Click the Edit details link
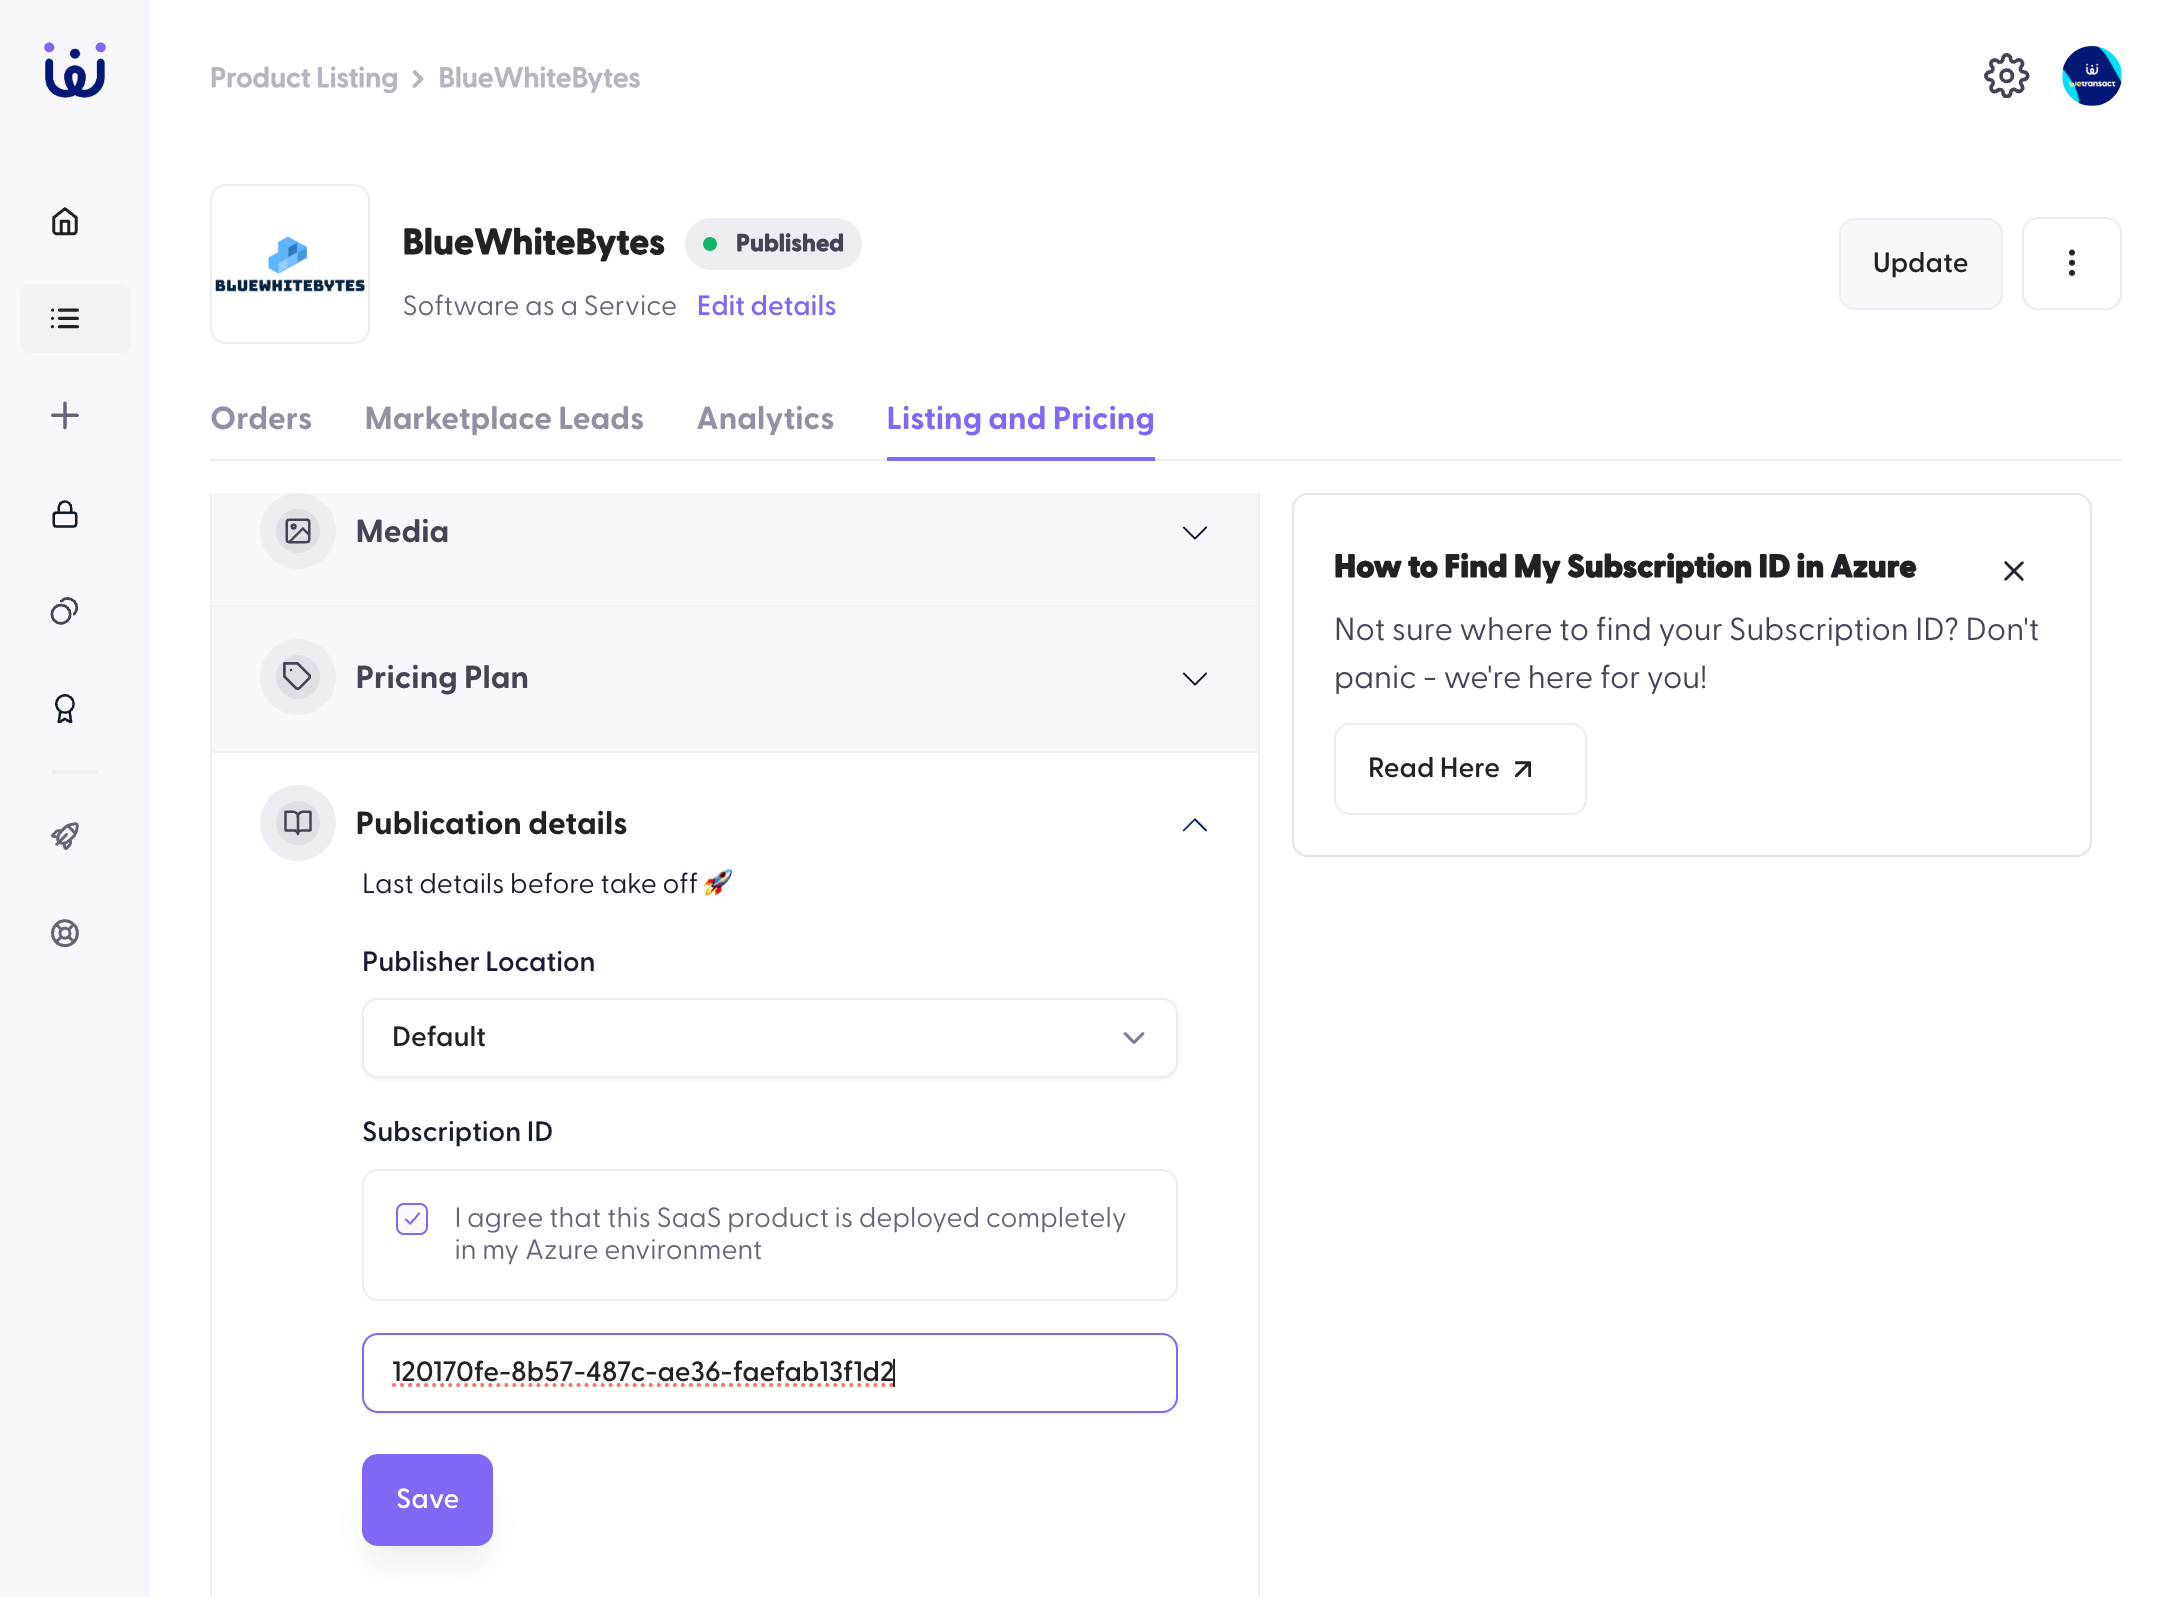The height and width of the screenshot is (1597, 2174). (x=766, y=306)
